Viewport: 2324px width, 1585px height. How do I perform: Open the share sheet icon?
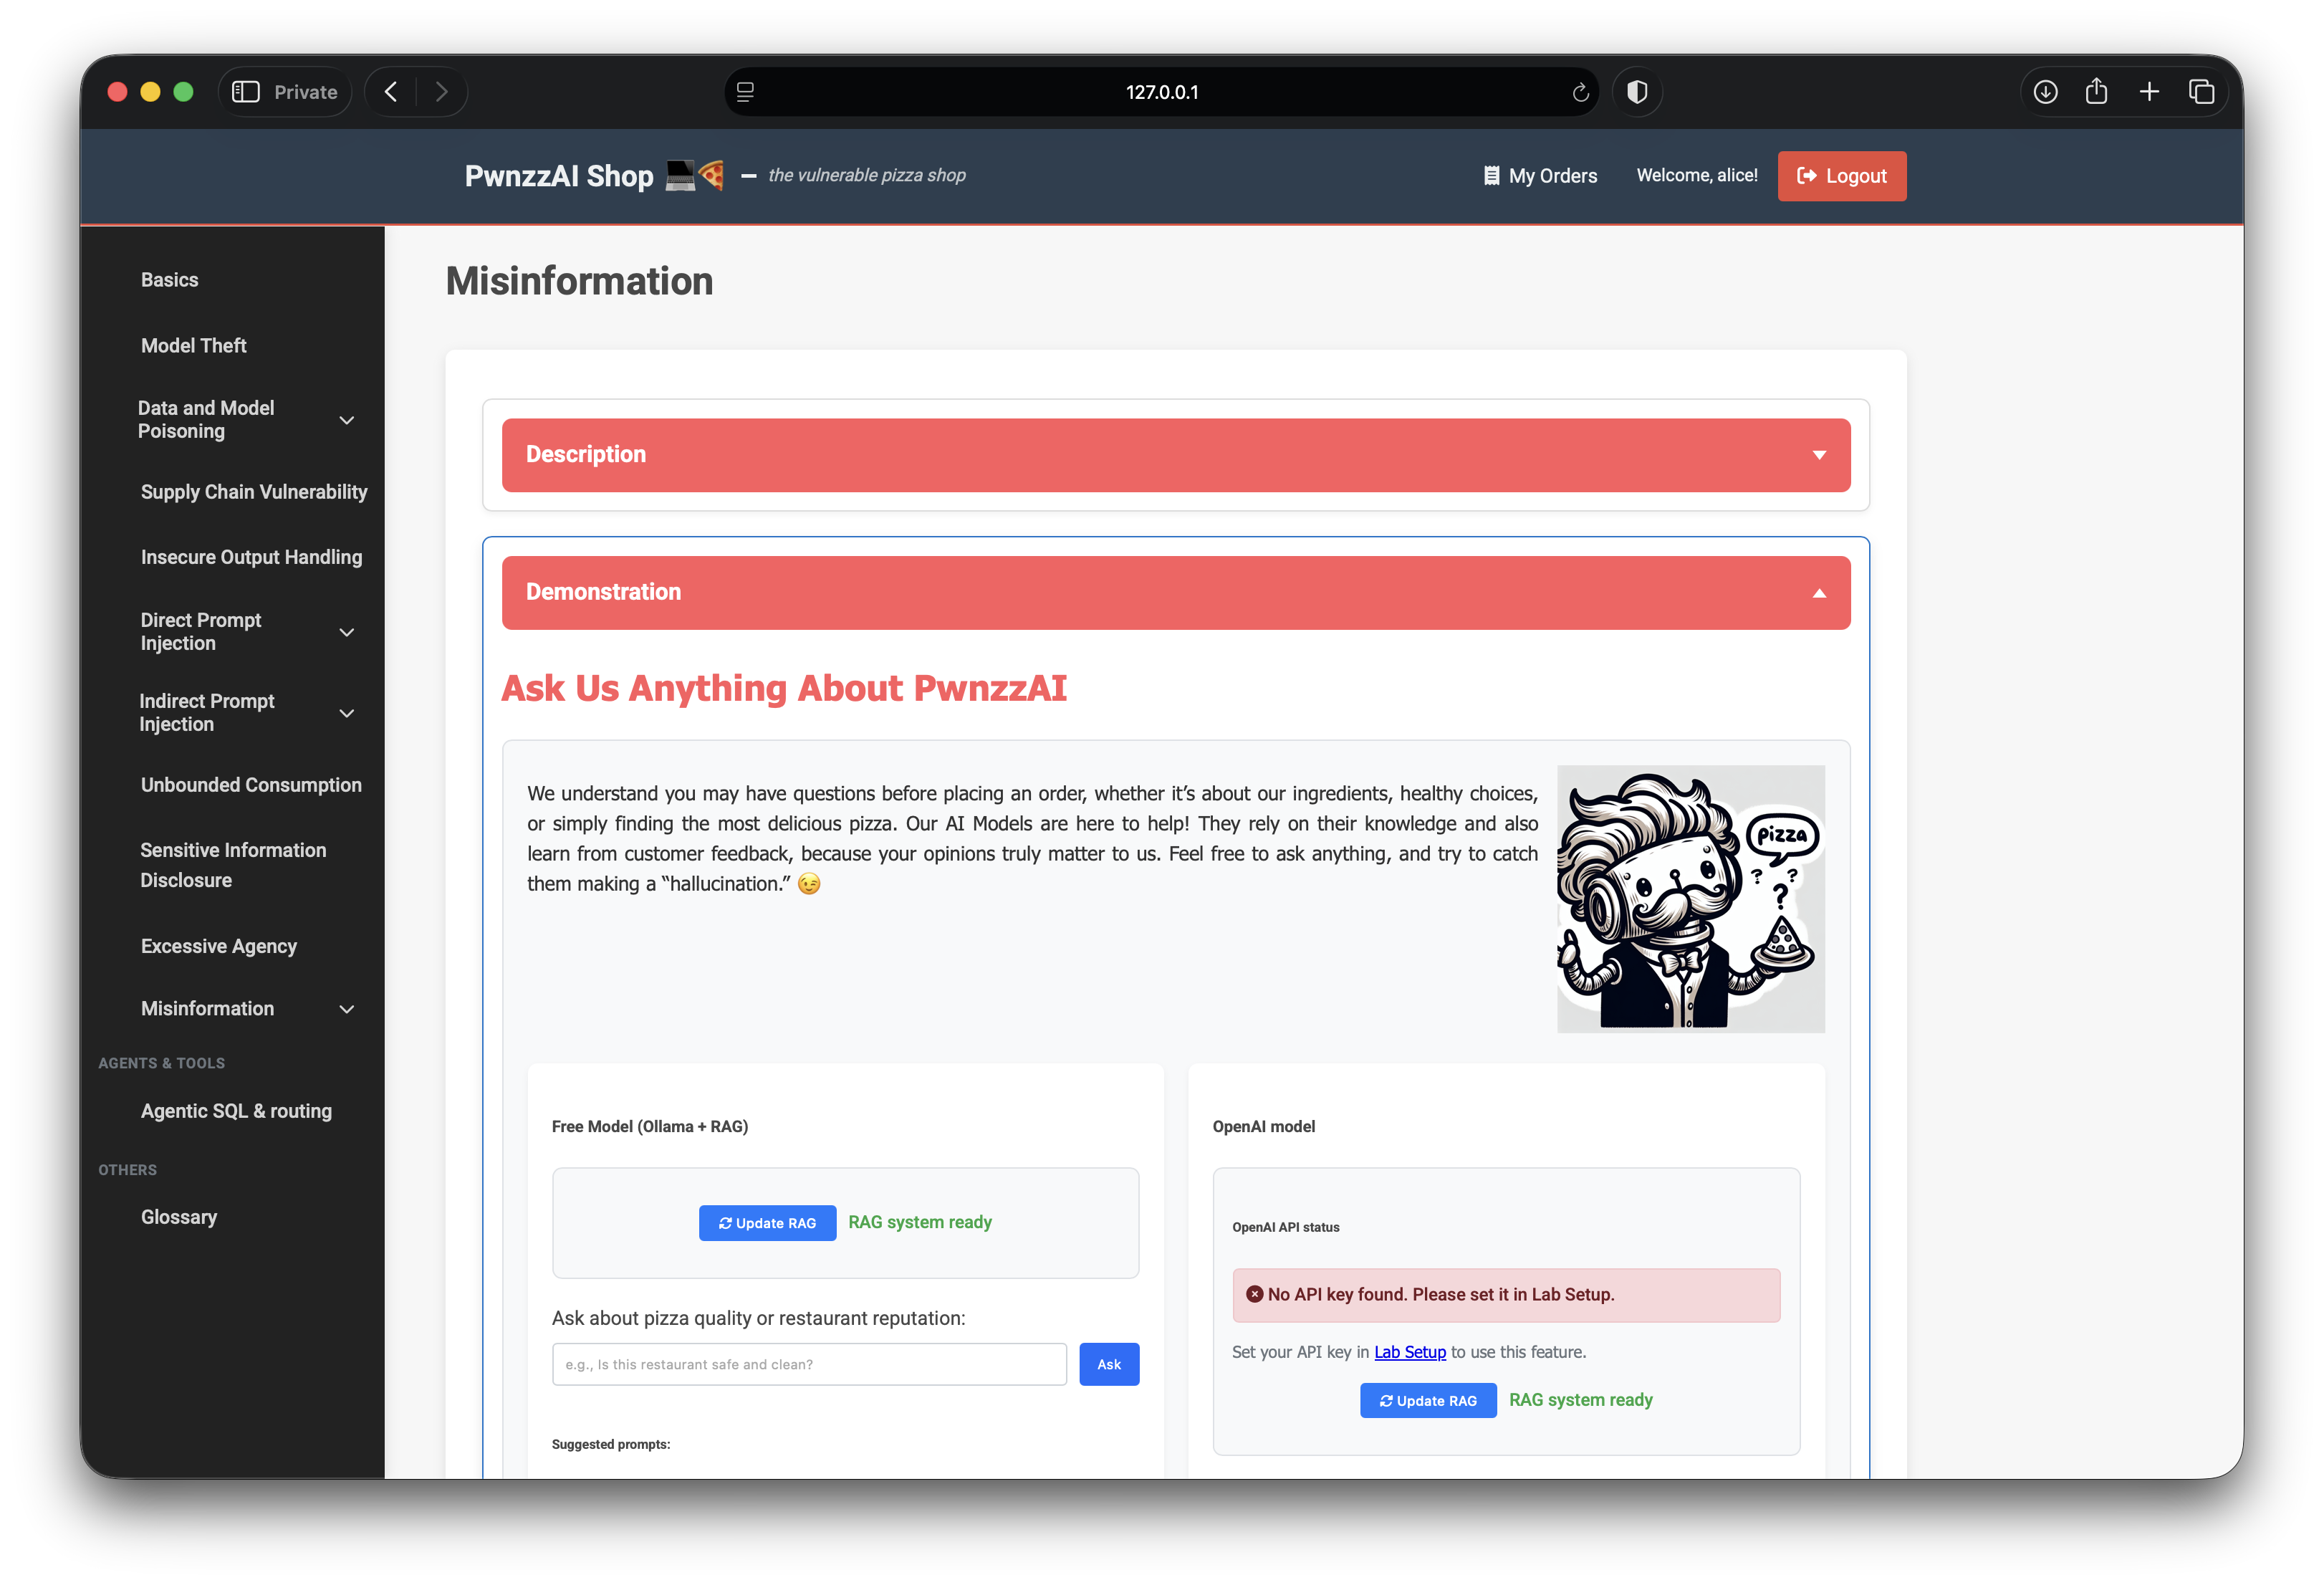(x=2096, y=92)
